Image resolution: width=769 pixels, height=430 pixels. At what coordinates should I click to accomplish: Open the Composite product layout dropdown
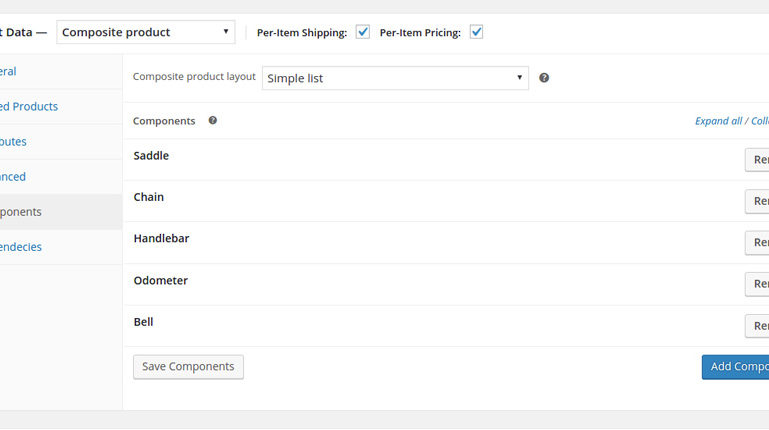click(x=395, y=78)
